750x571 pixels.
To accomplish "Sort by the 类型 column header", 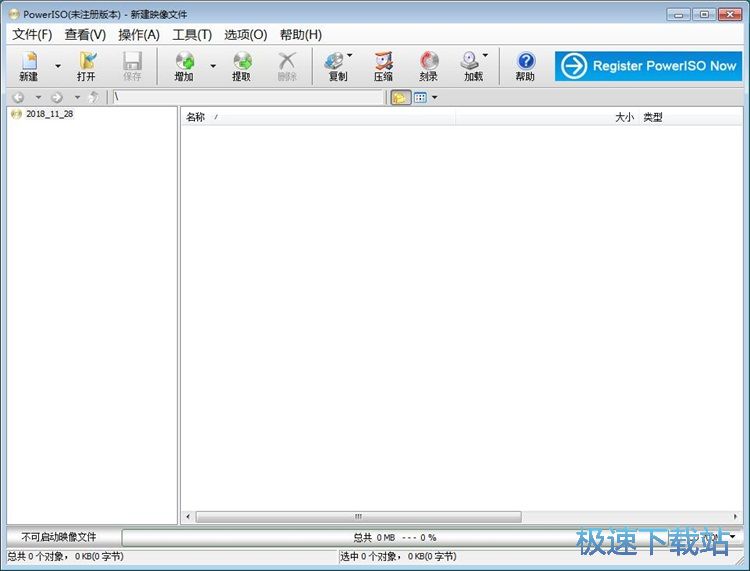I will [653, 117].
